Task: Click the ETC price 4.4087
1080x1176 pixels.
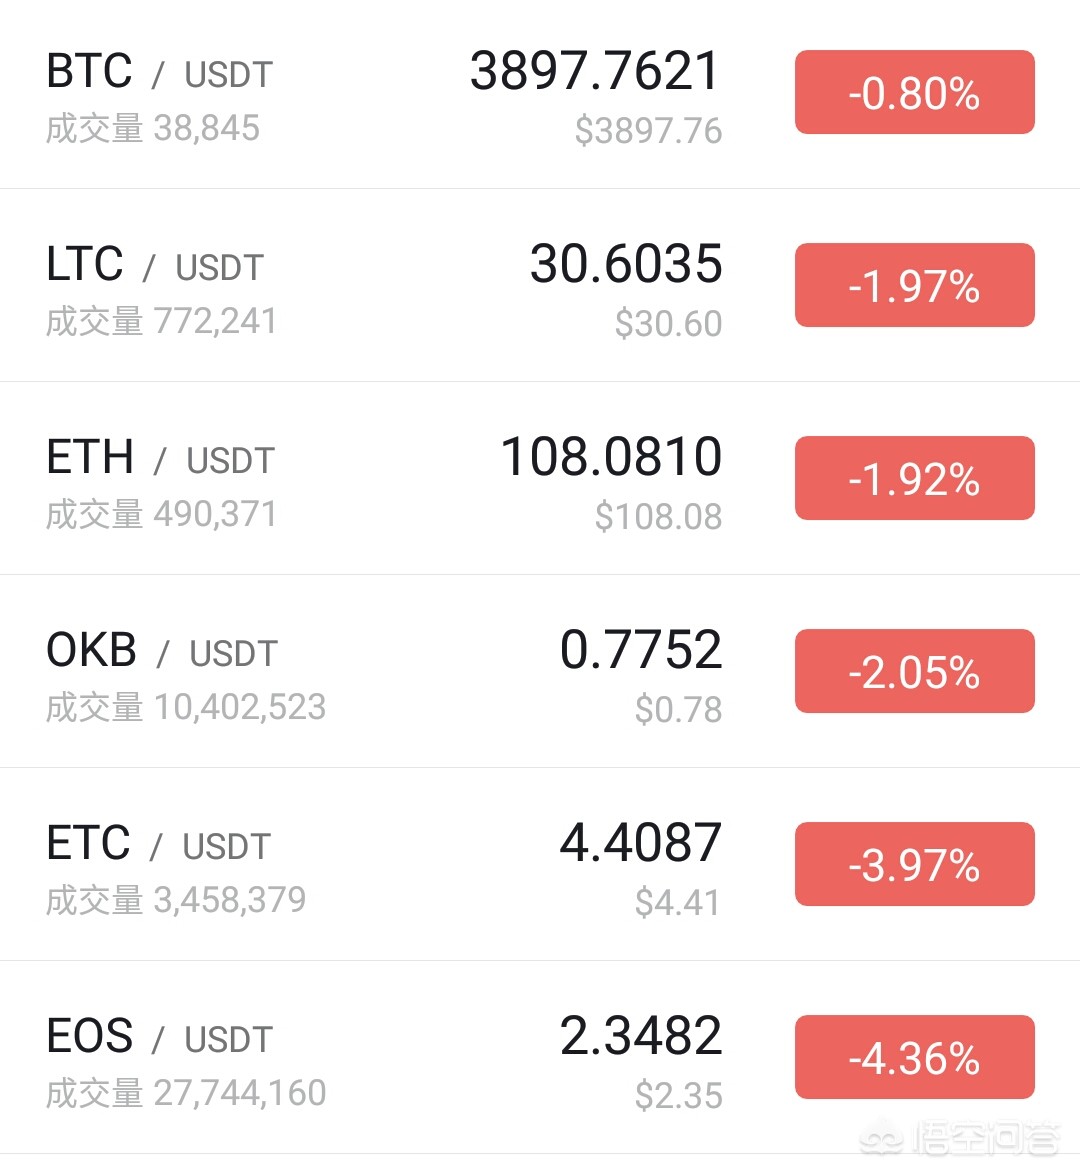Action: 641,844
